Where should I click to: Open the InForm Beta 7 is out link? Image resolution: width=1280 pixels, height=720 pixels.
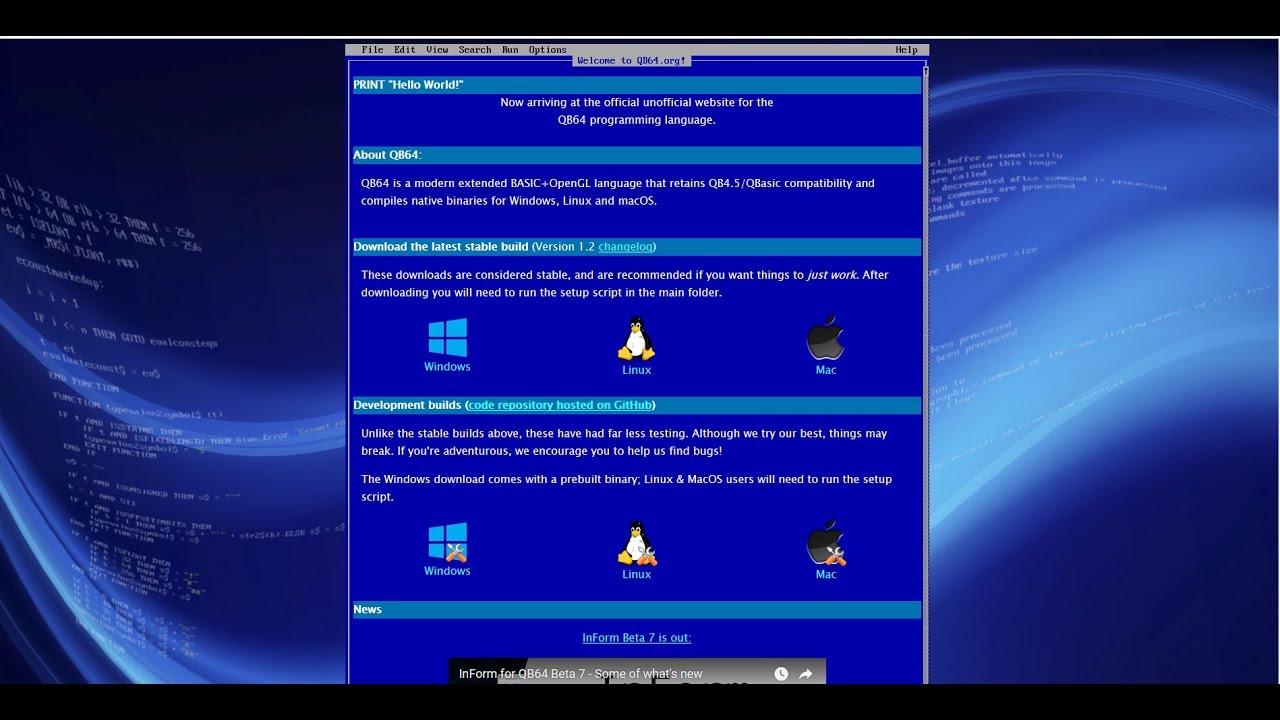point(637,638)
